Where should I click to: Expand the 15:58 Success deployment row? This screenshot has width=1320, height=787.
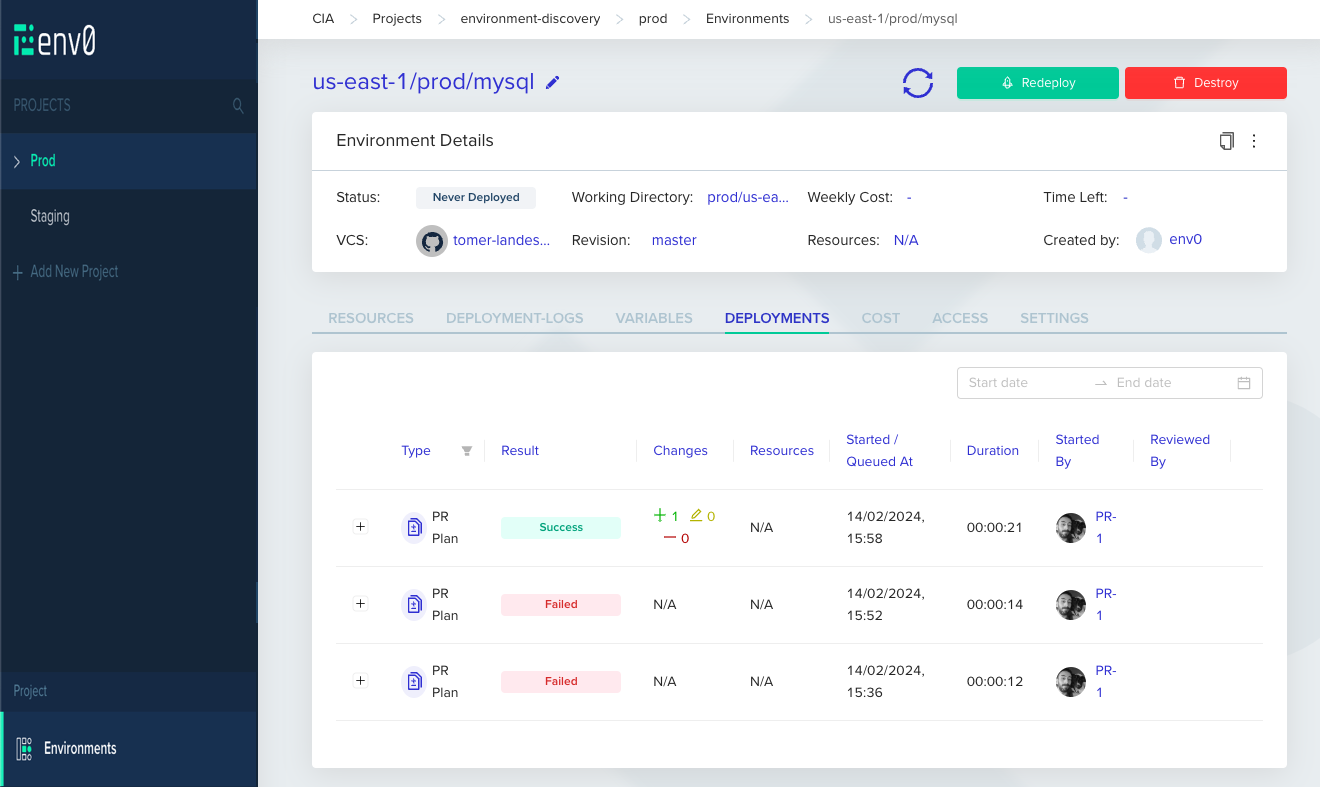[x=361, y=527]
